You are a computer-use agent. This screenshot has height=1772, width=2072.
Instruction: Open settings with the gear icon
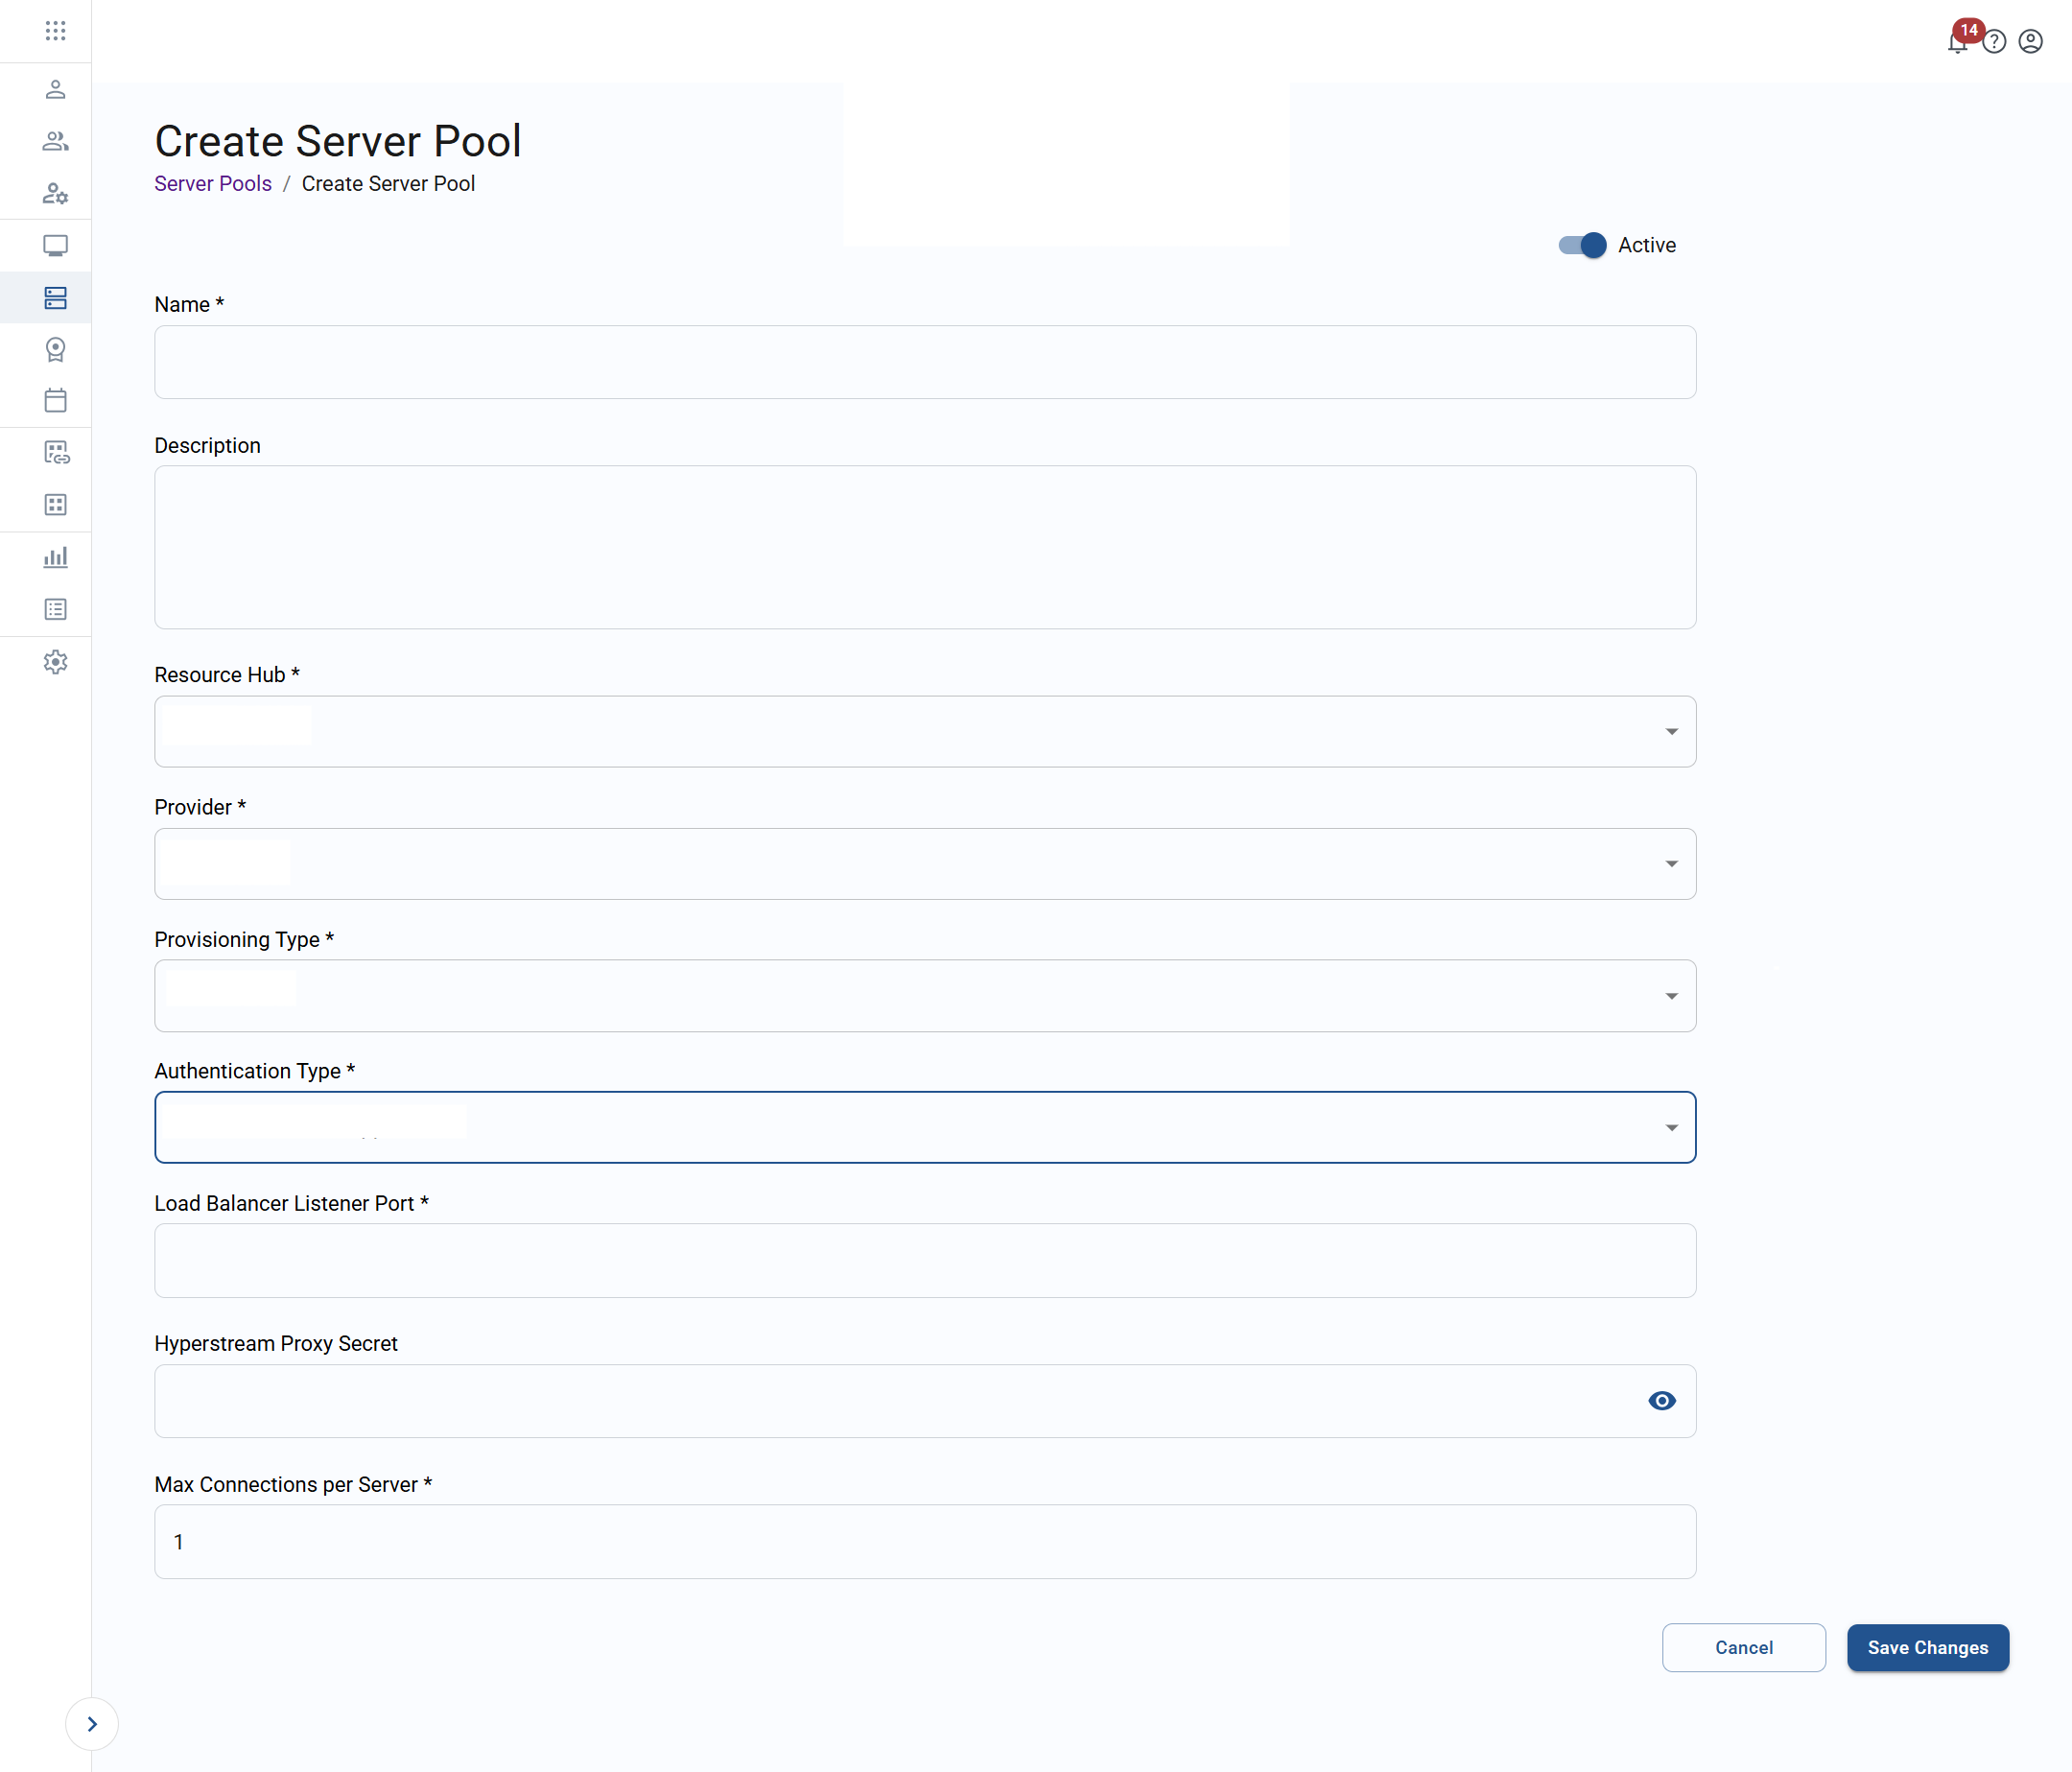[56, 661]
